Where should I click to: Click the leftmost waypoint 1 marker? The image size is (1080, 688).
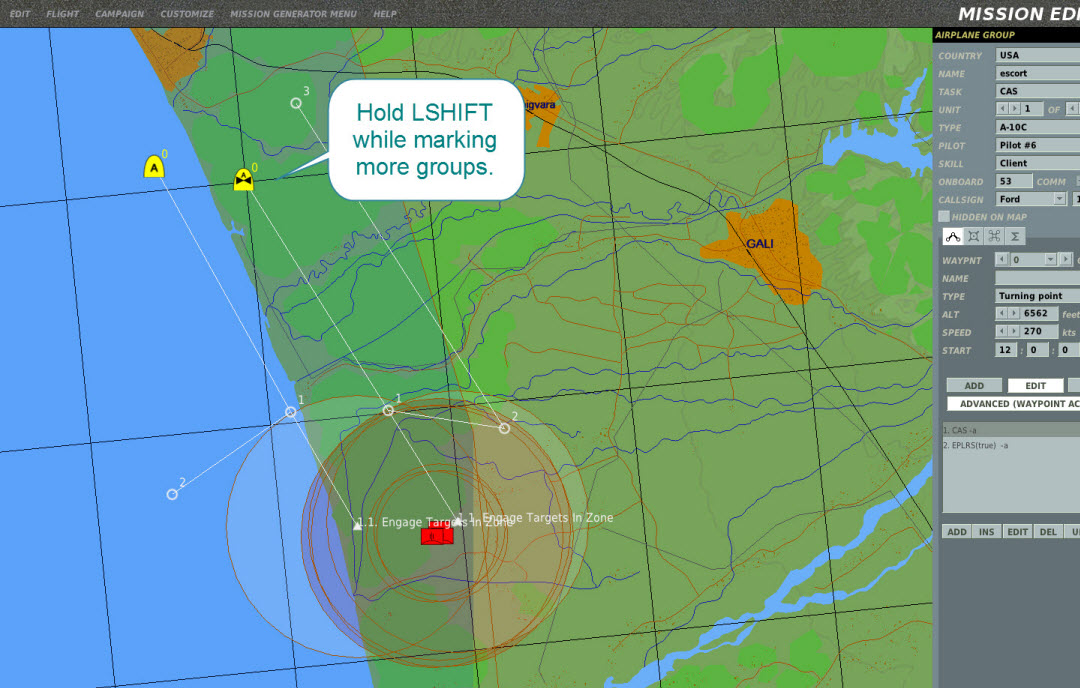point(291,412)
